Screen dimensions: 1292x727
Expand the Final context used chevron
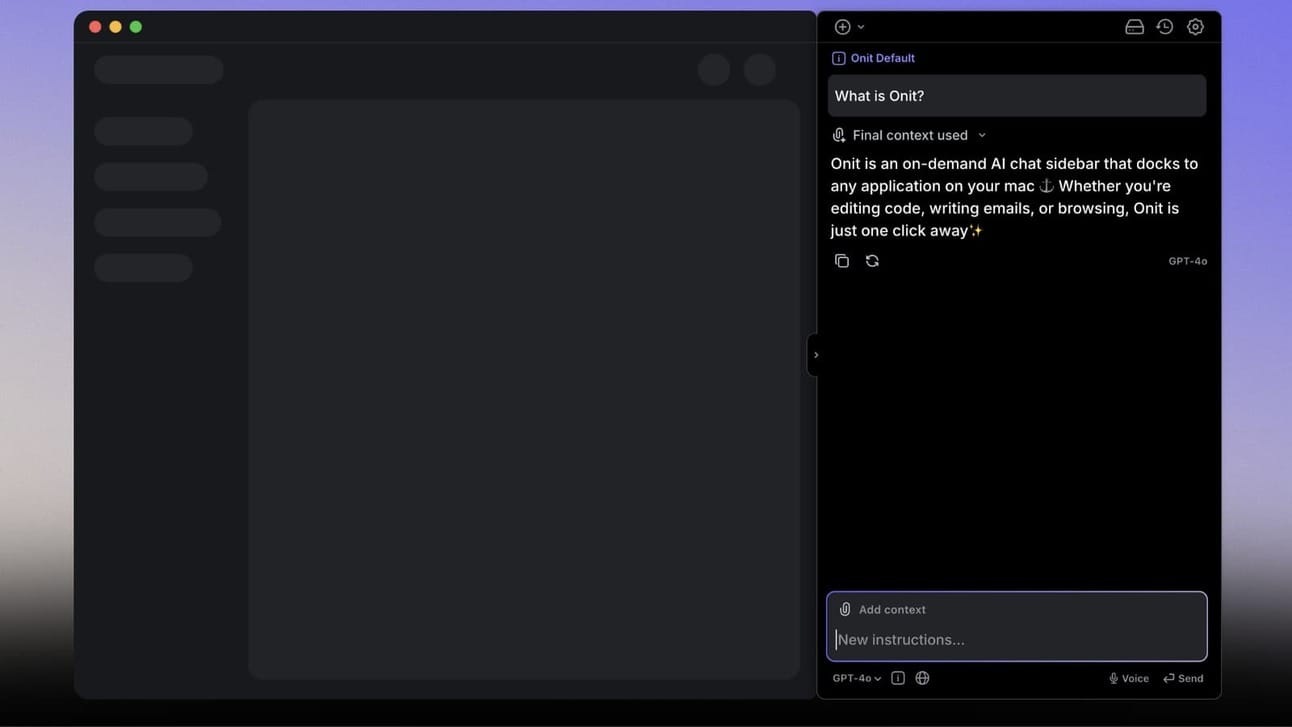click(x=982, y=135)
